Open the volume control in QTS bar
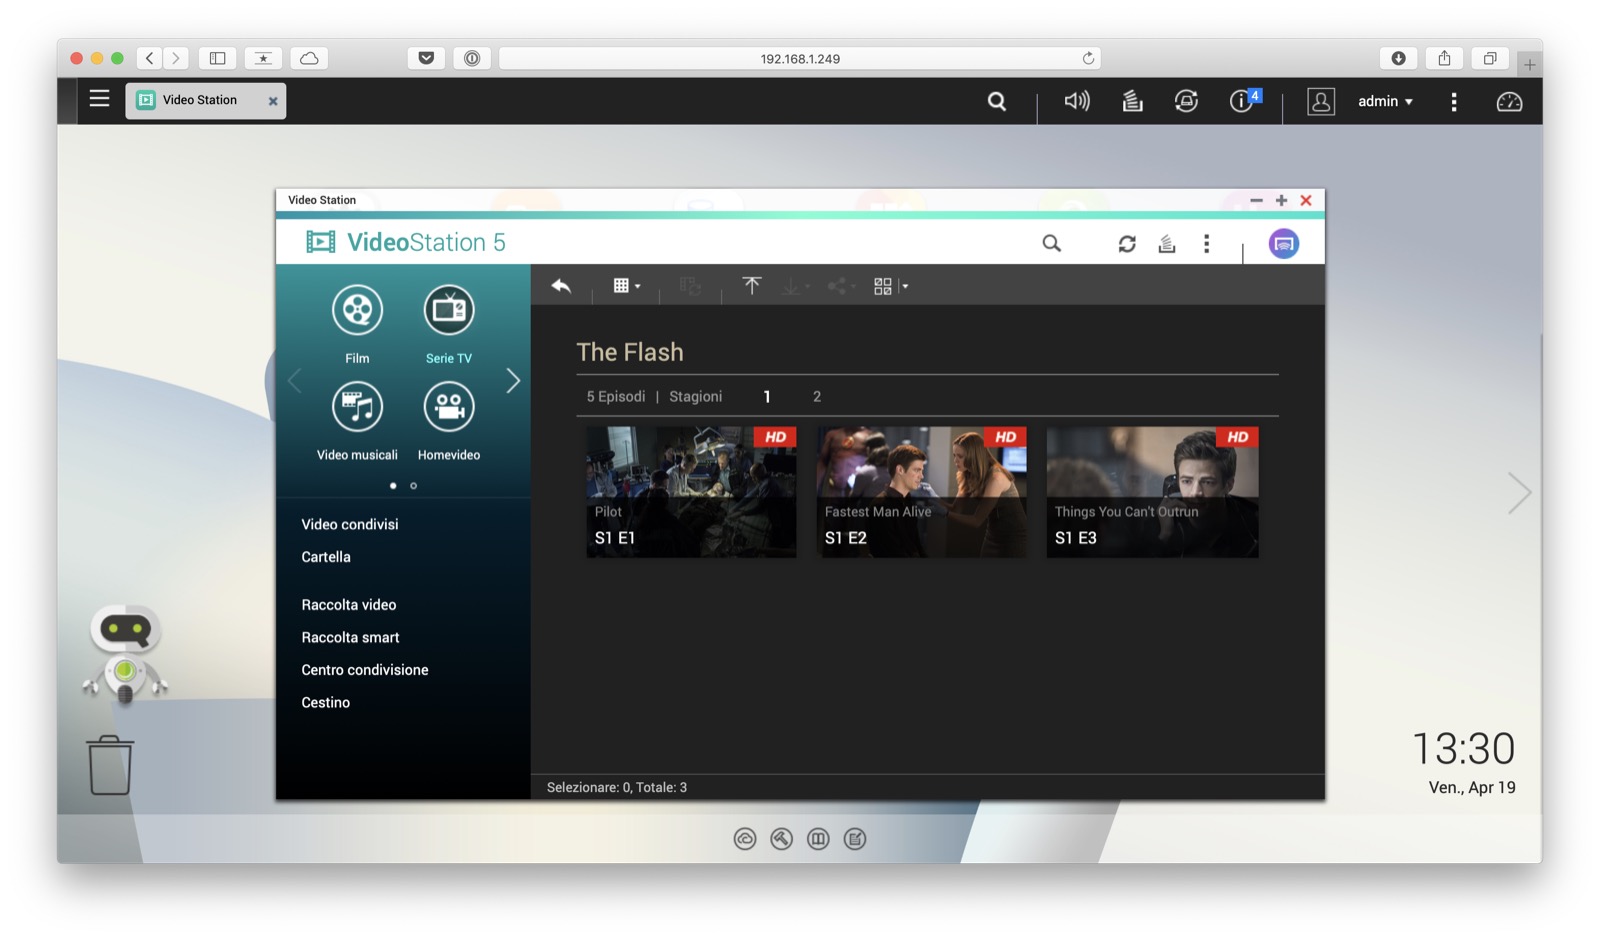 pos(1077,101)
